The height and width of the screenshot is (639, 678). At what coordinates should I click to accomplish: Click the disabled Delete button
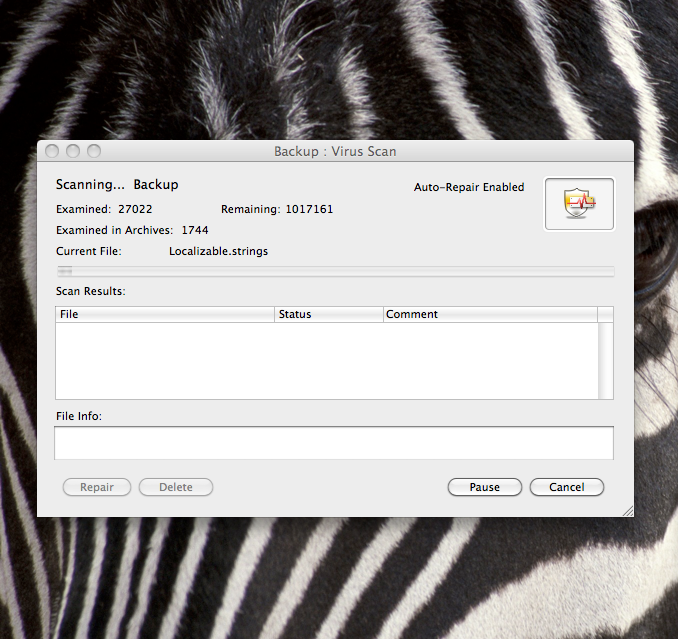coord(176,487)
